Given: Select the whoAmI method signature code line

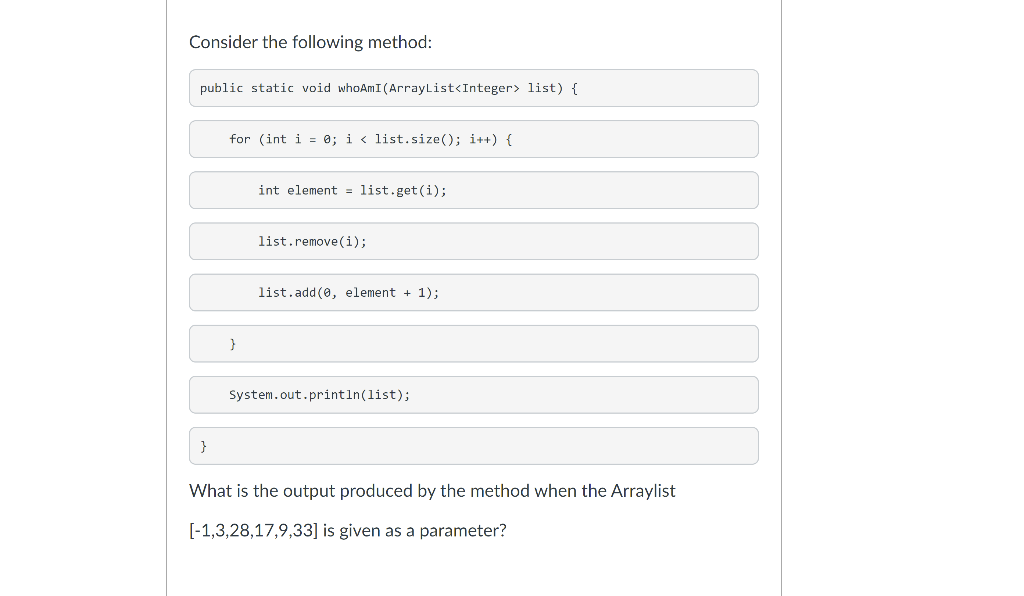Looking at the screenshot, I should tap(473, 88).
